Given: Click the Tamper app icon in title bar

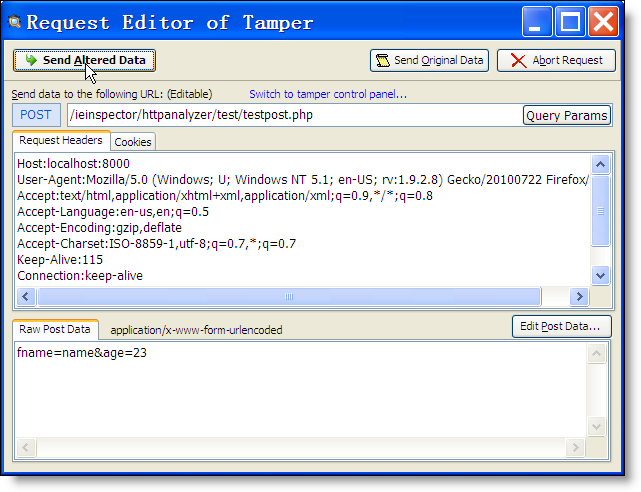Looking at the screenshot, I should [15, 22].
